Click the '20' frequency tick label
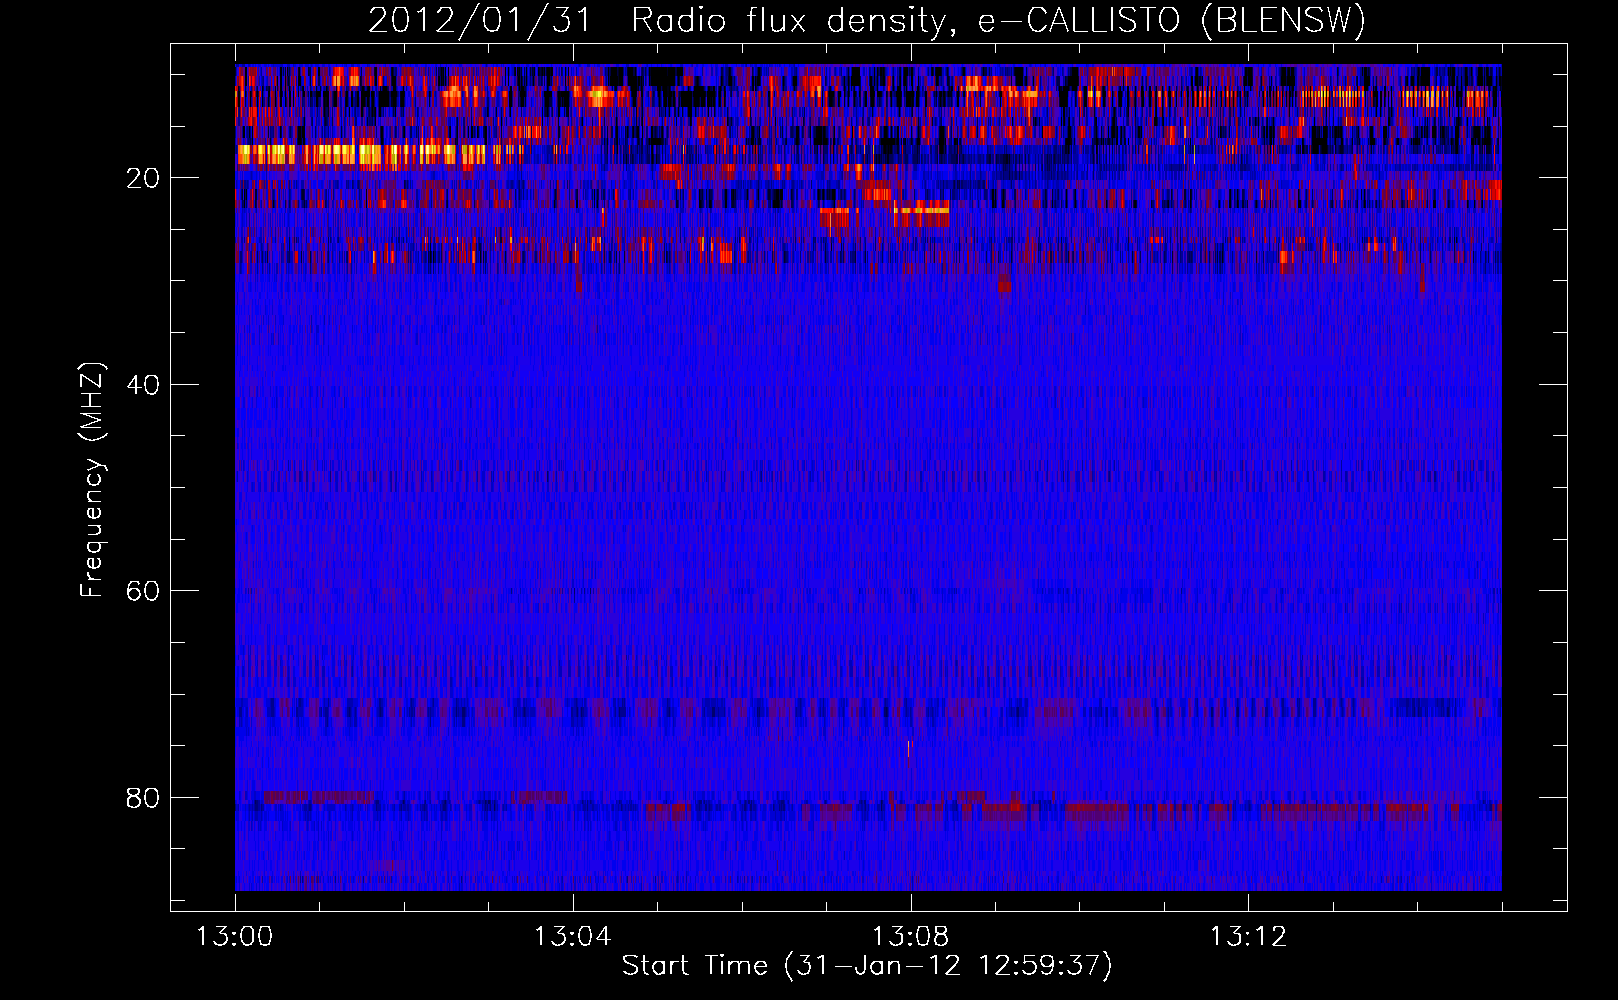 (143, 178)
